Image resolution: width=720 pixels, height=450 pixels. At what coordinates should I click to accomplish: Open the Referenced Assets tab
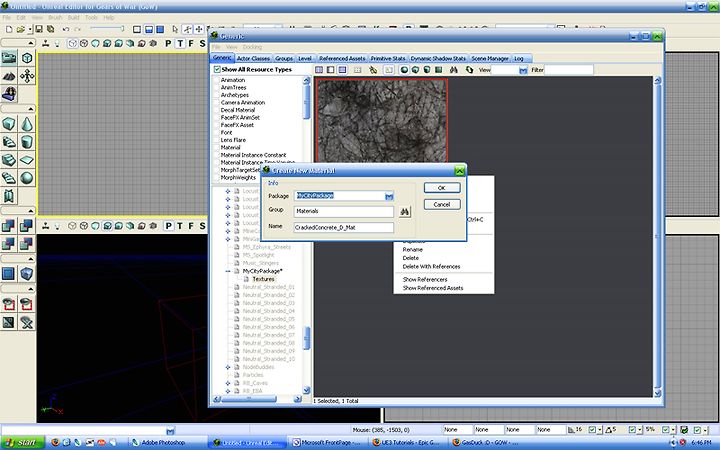pos(342,58)
